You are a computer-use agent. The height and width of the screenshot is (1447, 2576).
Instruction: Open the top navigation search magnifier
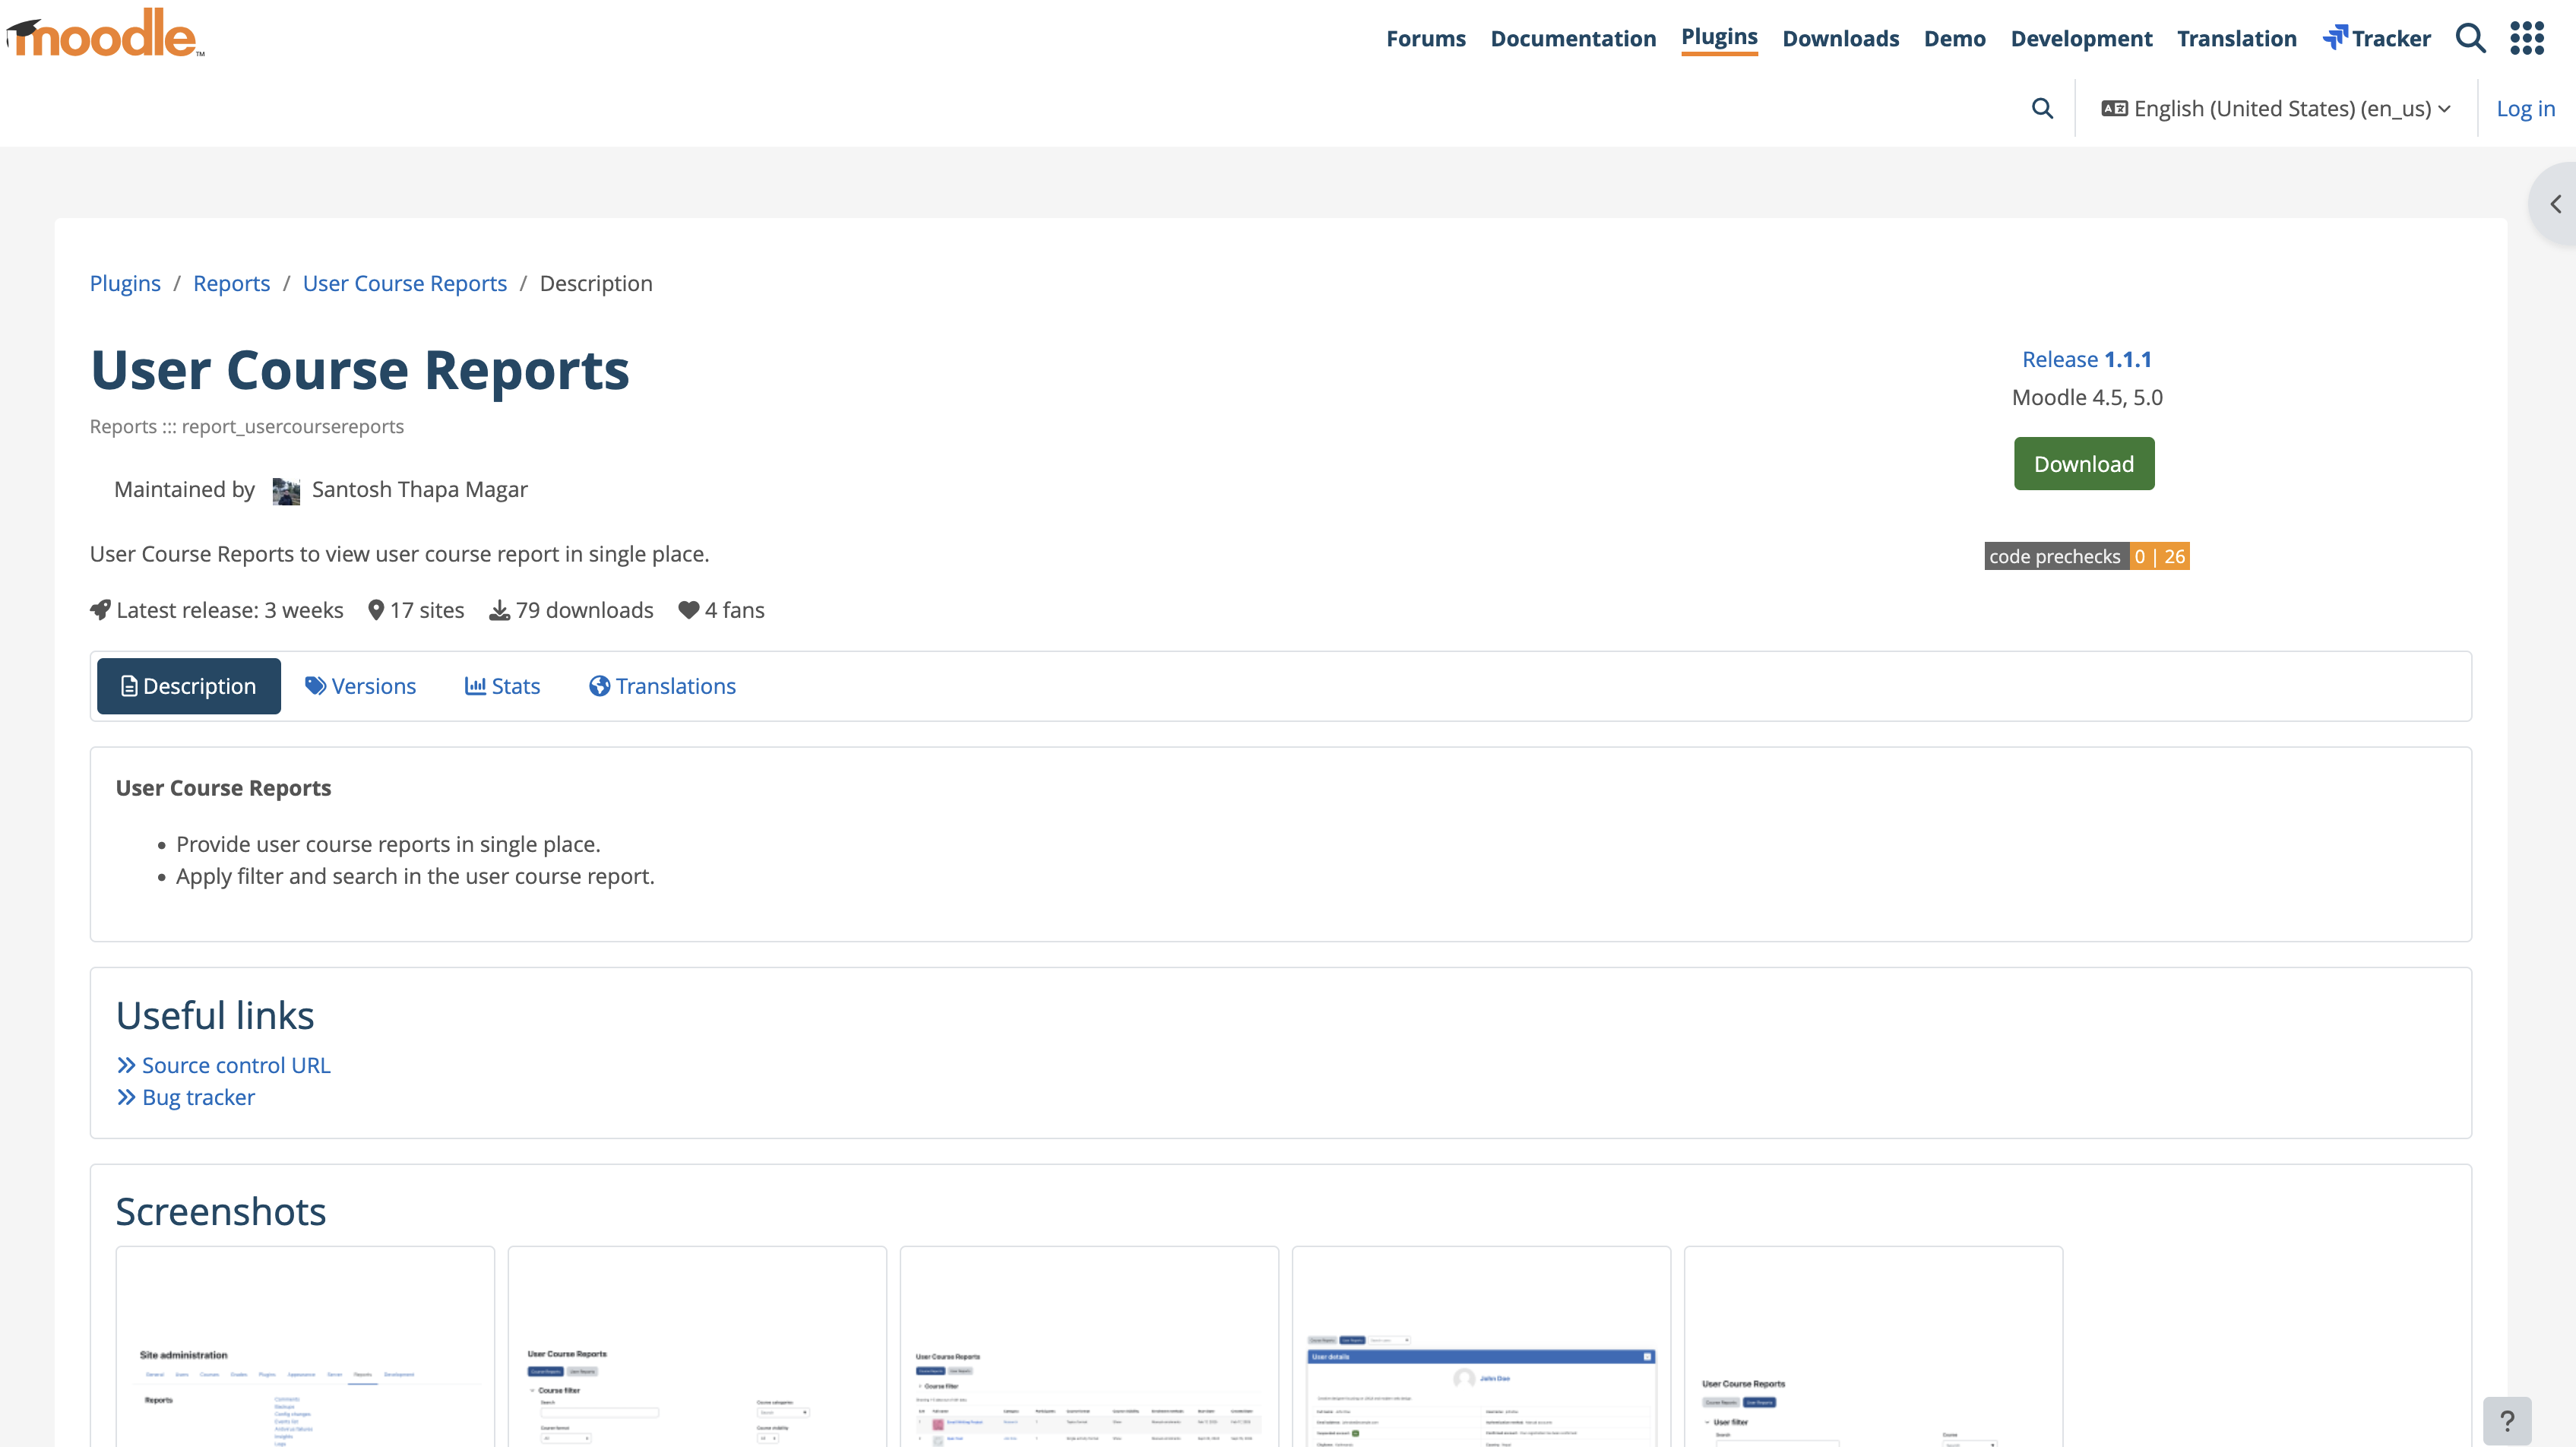click(2470, 38)
